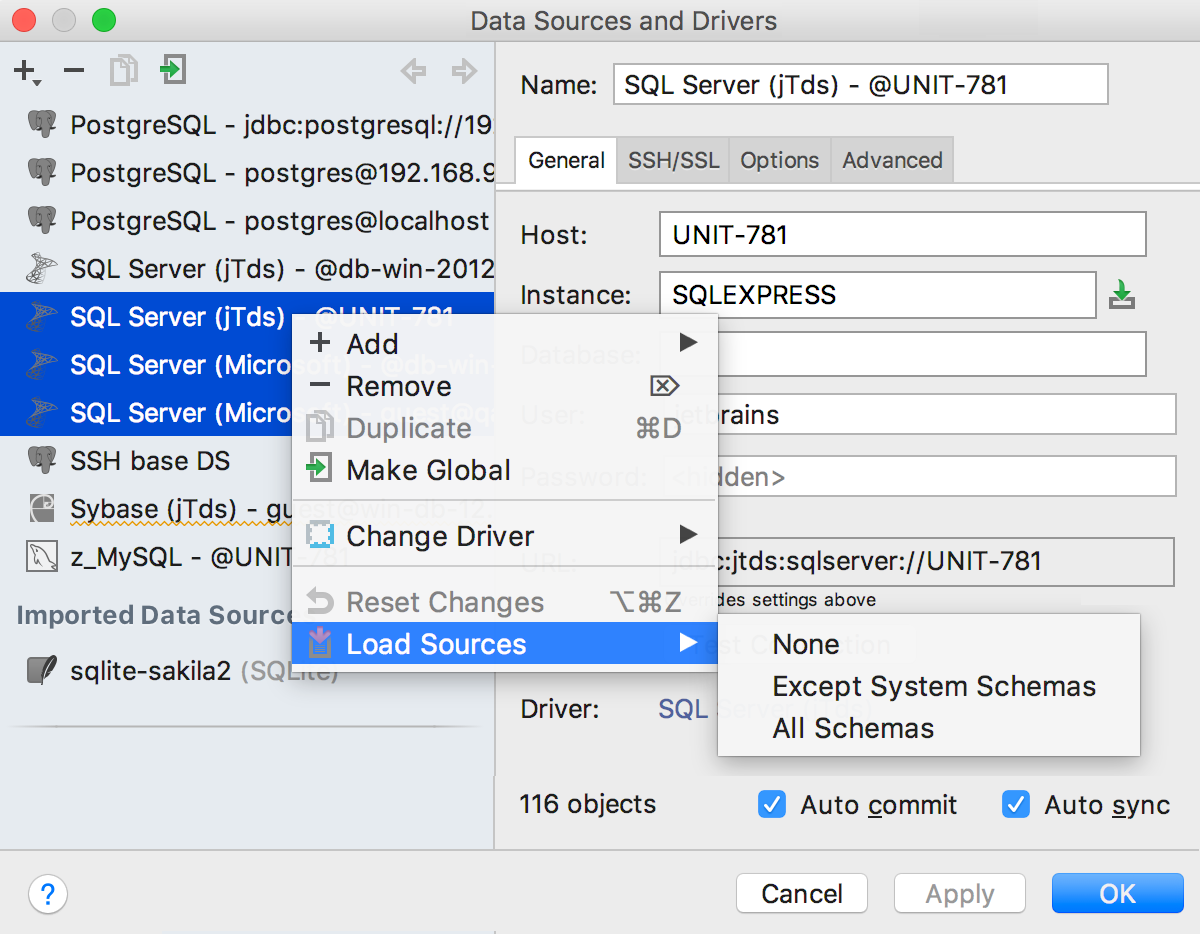Image resolution: width=1200 pixels, height=934 pixels.
Task: Click the elephant icon of postgres@192.168 source
Action: click(42, 172)
